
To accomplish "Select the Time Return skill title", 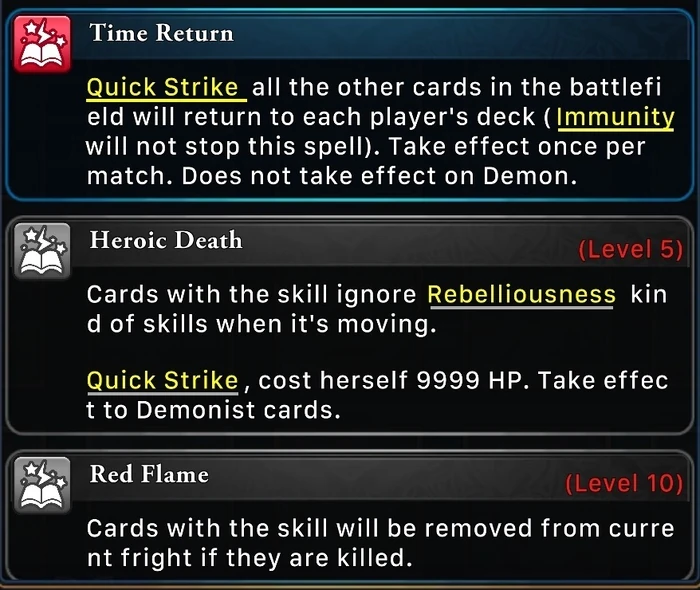I will [x=162, y=33].
